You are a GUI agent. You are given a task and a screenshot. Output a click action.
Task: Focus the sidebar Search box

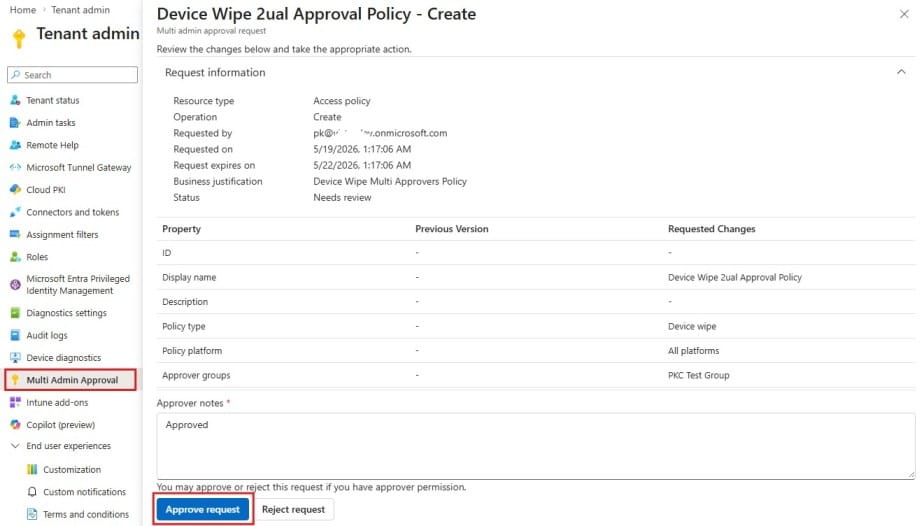click(72, 75)
